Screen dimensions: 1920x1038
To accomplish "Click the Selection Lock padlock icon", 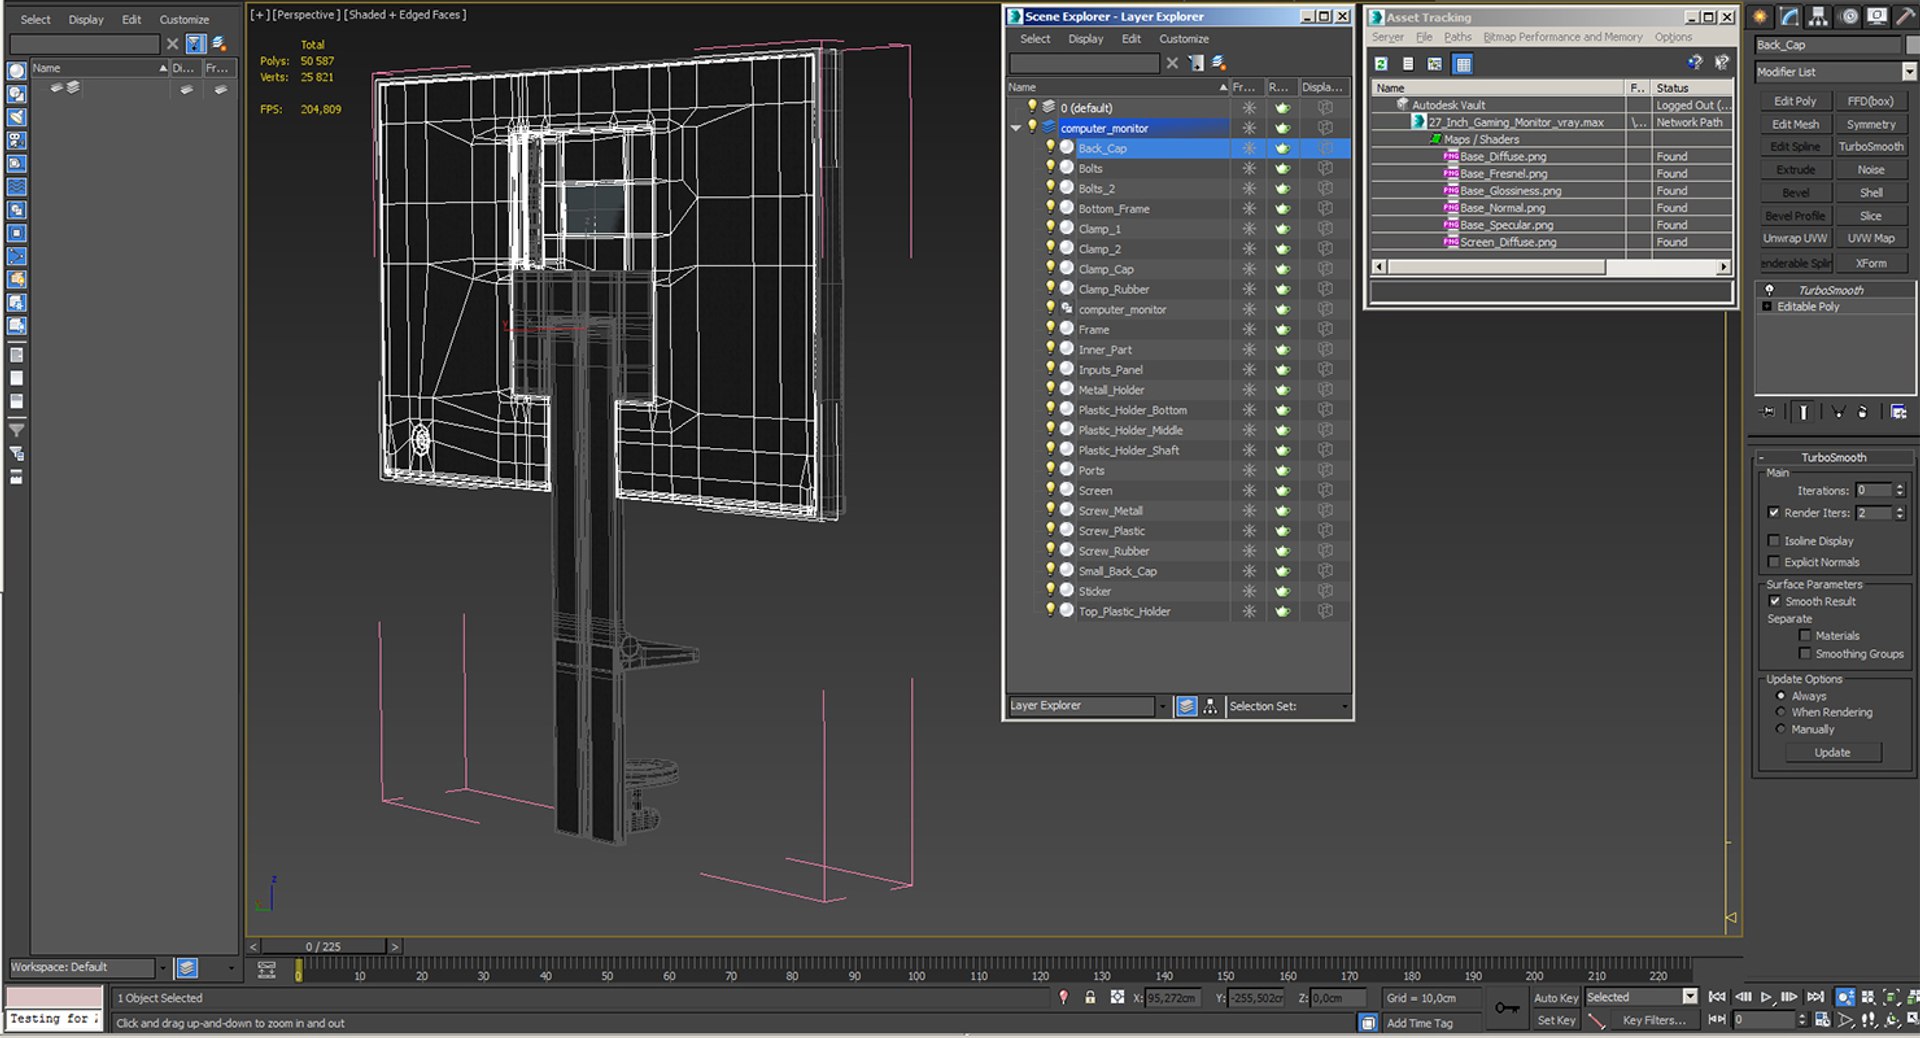I will pos(1090,997).
